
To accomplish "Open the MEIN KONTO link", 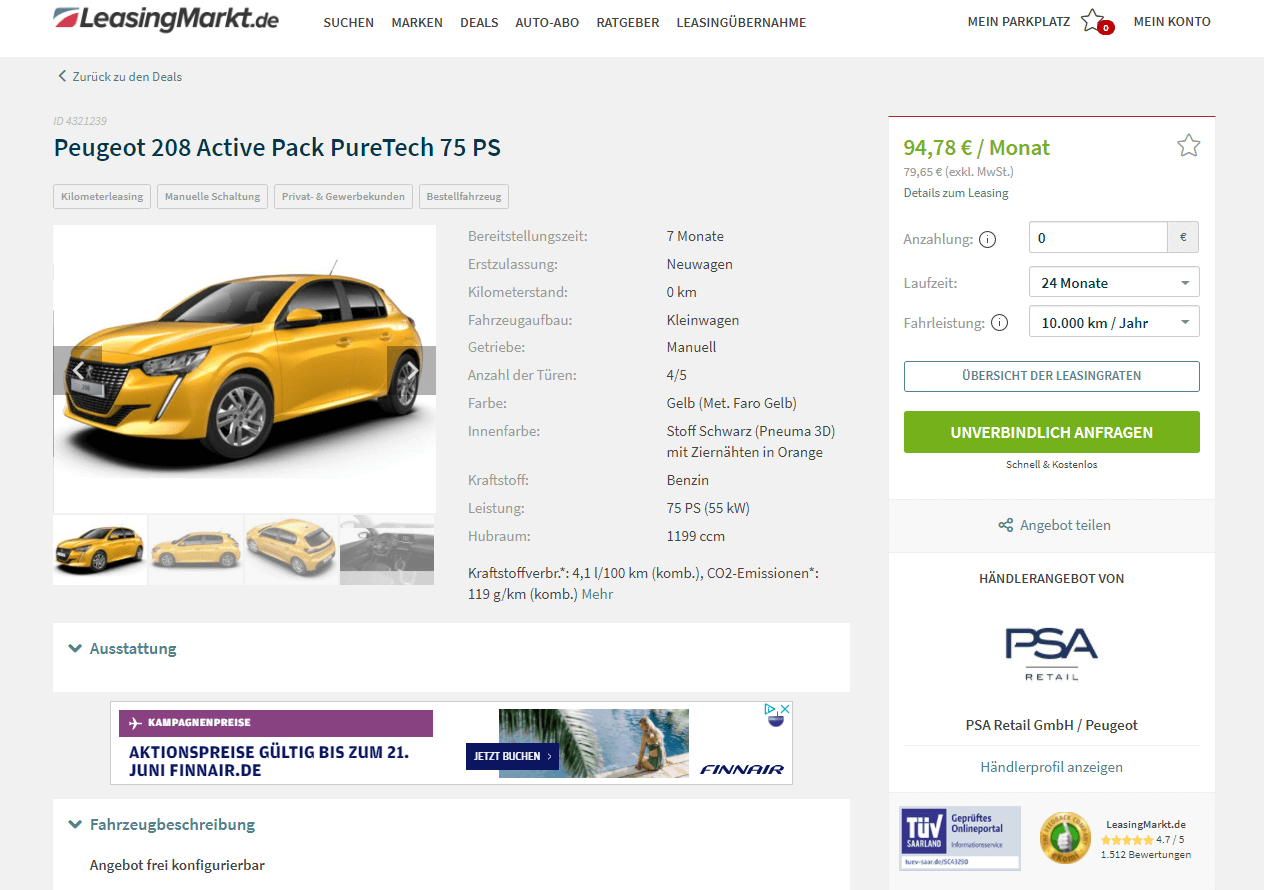I will pyautogui.click(x=1172, y=21).
